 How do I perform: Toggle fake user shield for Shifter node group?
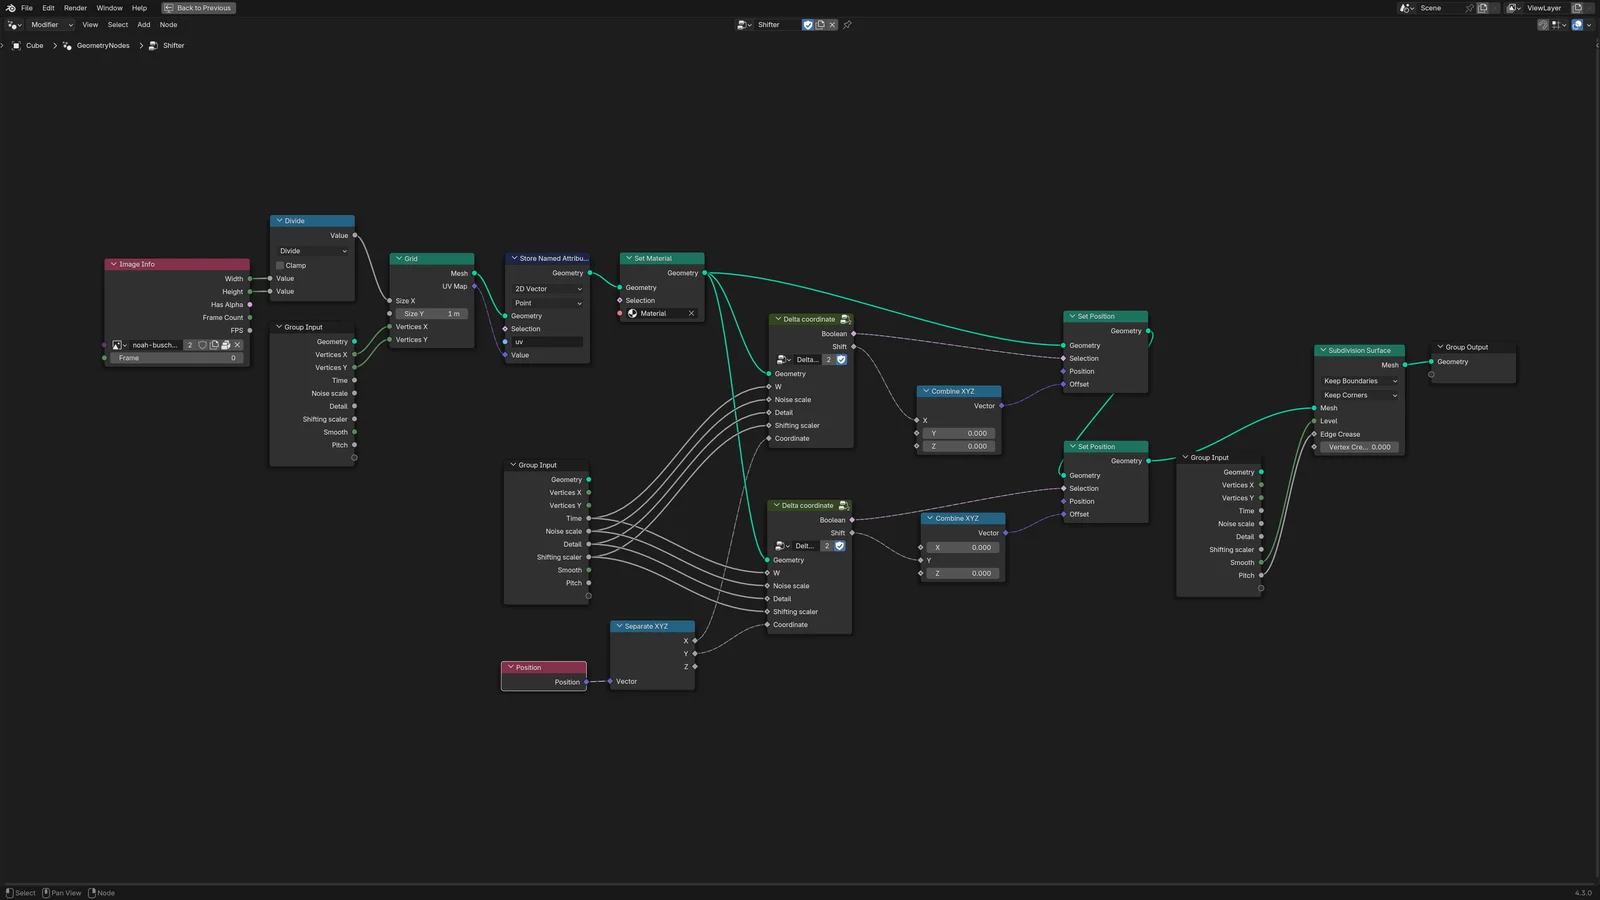click(808, 25)
